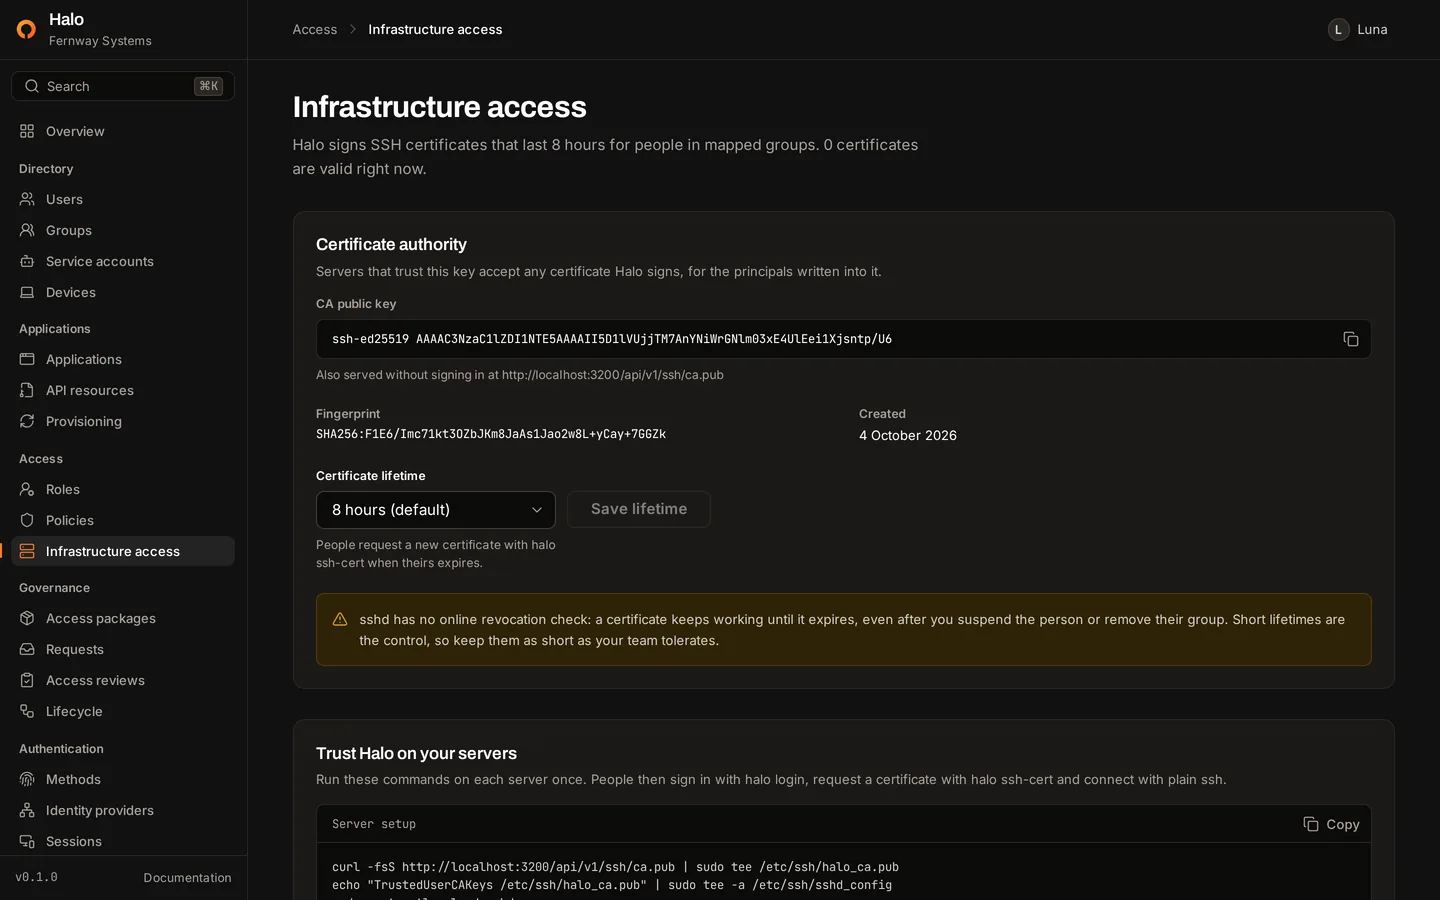1440x900 pixels.
Task: Open the Documentation link
Action: coord(187,877)
